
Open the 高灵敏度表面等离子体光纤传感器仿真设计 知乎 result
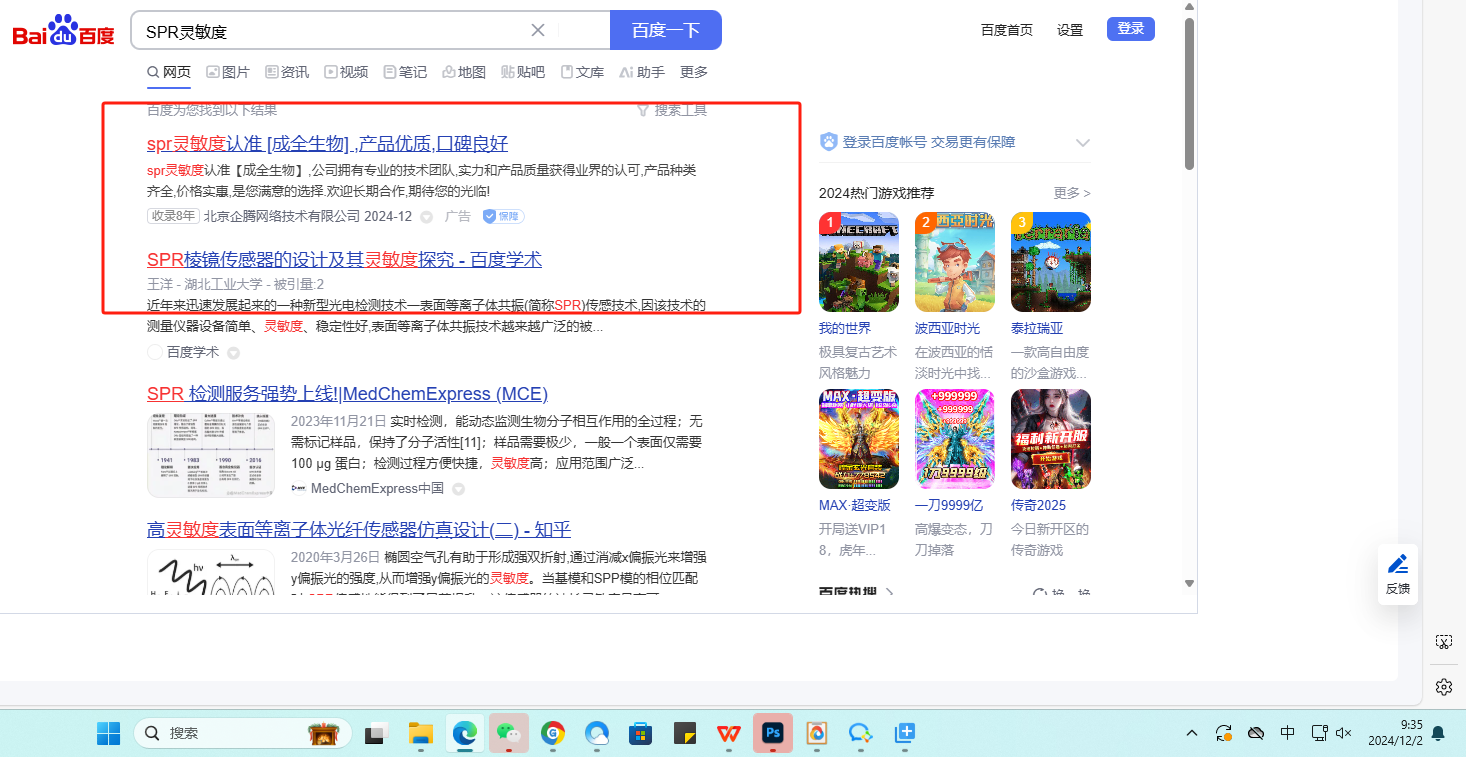359,530
